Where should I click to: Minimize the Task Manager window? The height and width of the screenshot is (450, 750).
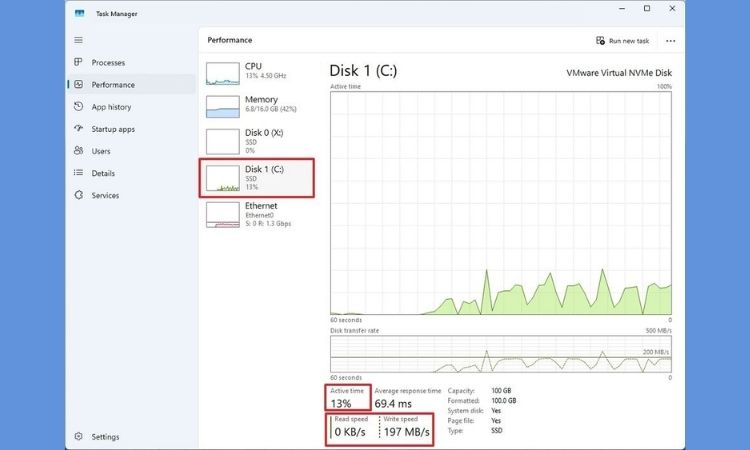pyautogui.click(x=622, y=9)
